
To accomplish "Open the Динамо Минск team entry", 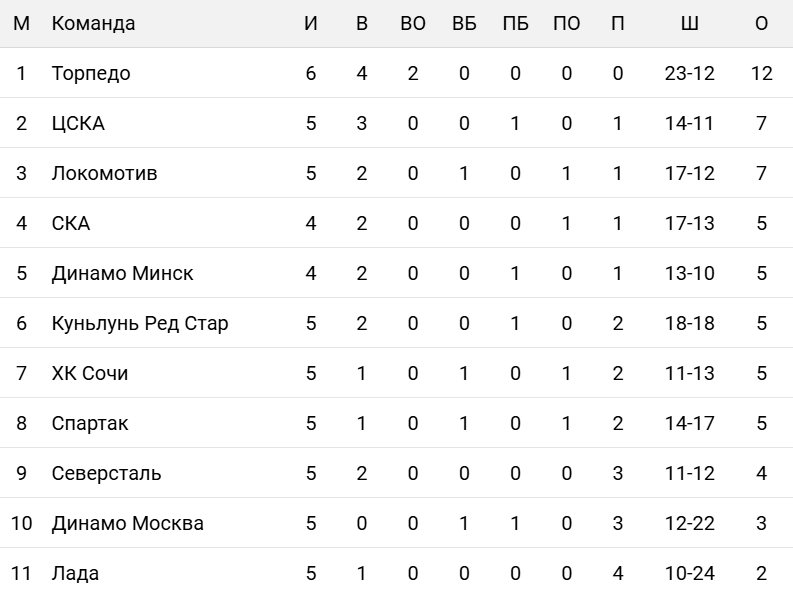I will [x=122, y=273].
